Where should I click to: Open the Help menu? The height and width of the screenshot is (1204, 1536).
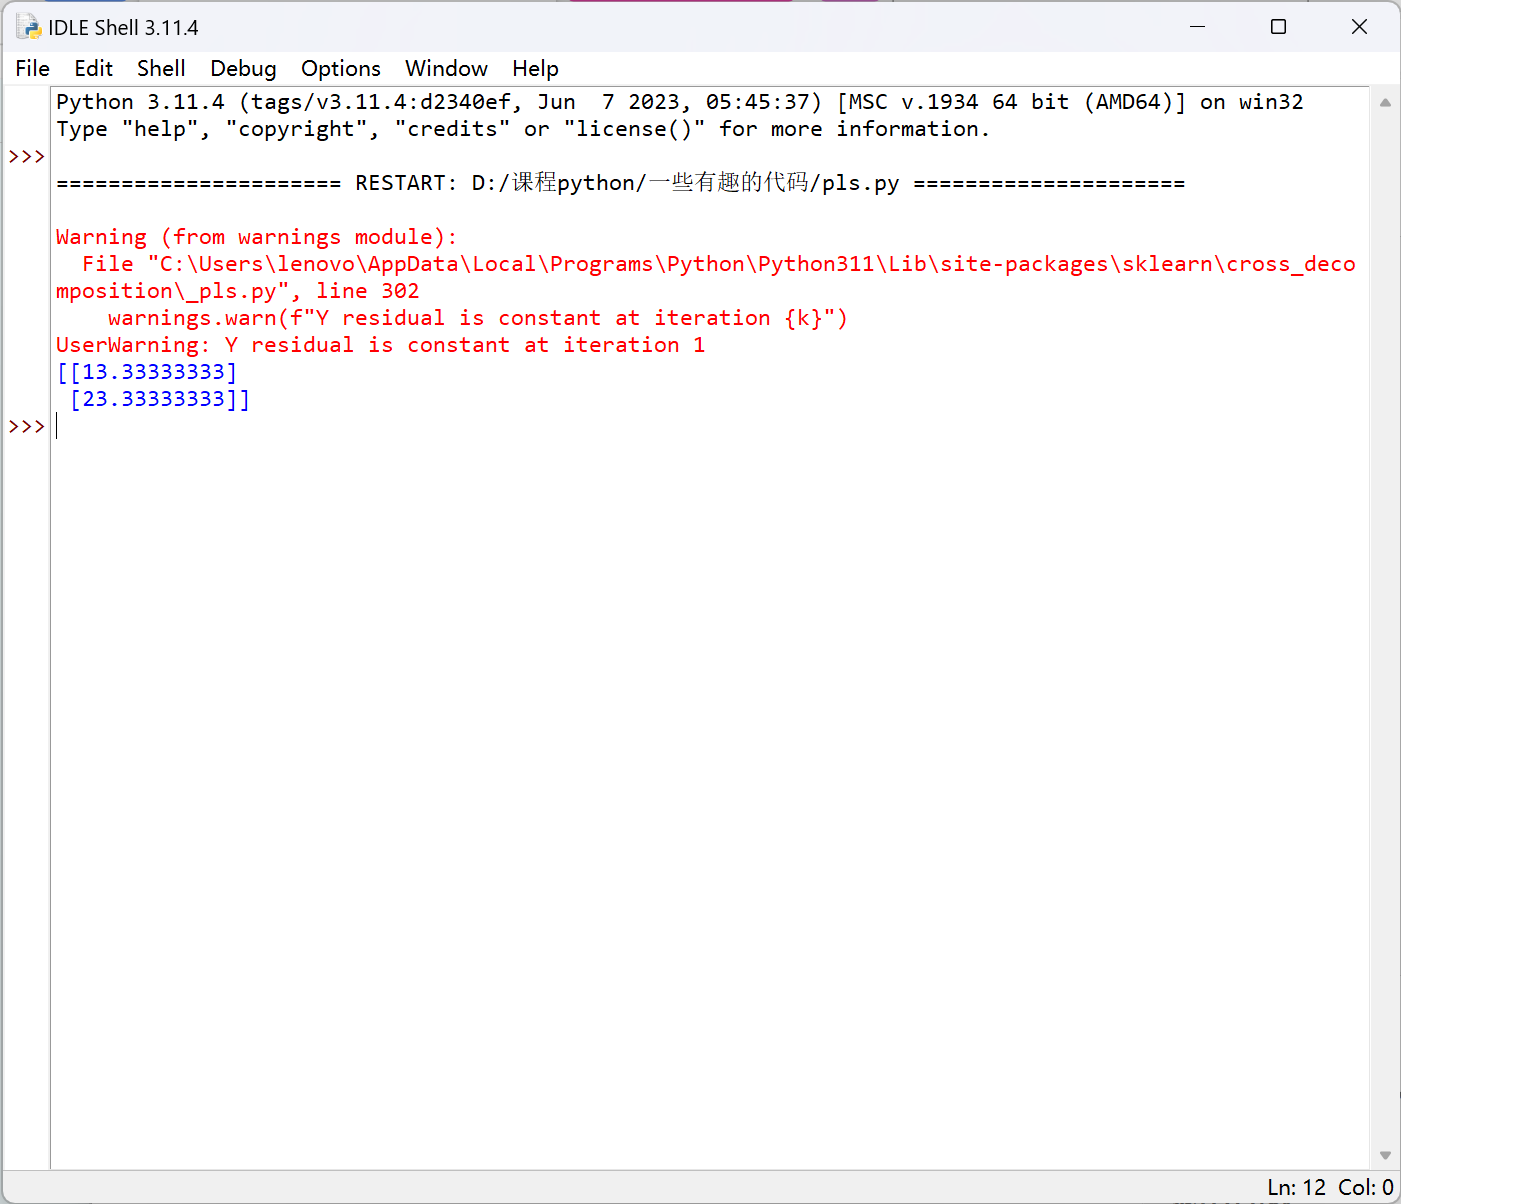coord(535,68)
